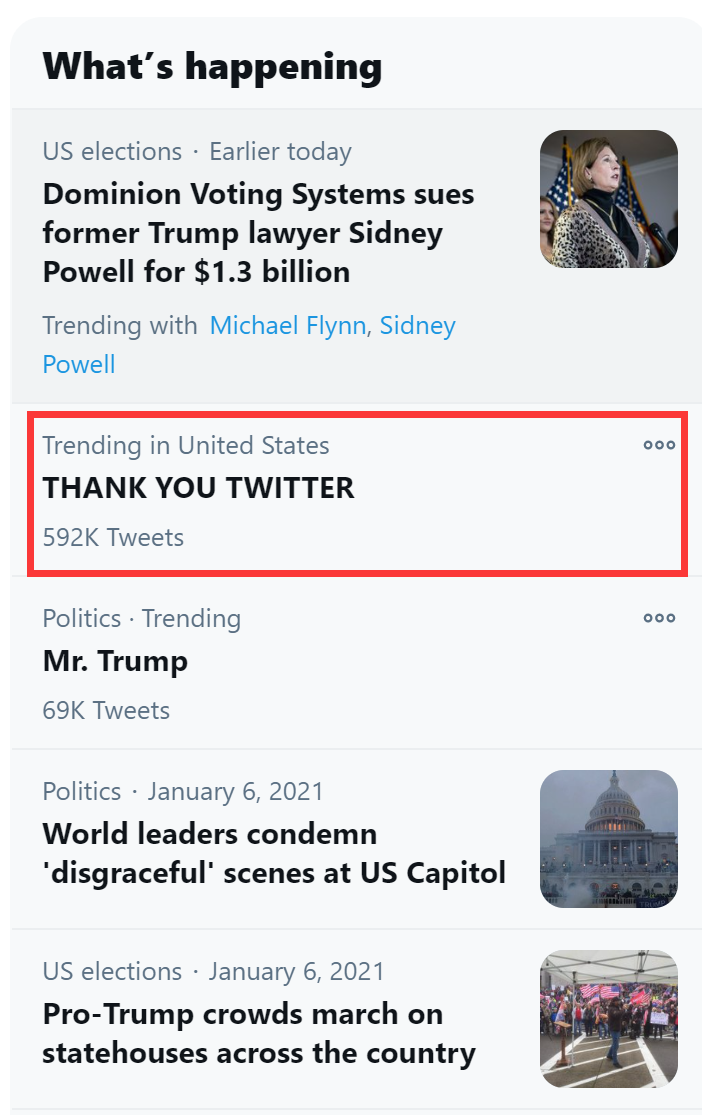The width and height of the screenshot is (702, 1115).
Task: Click the Trending in United States label
Action: 185,445
